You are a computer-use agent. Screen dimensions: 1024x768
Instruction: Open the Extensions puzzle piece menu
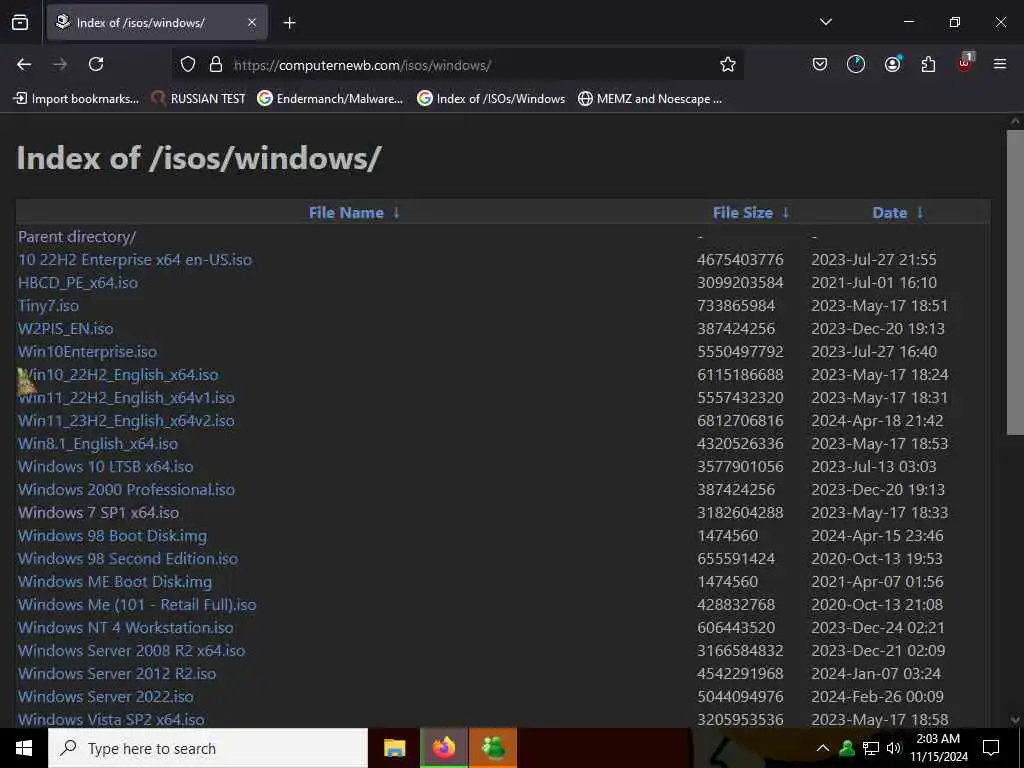pyautogui.click(x=928, y=64)
